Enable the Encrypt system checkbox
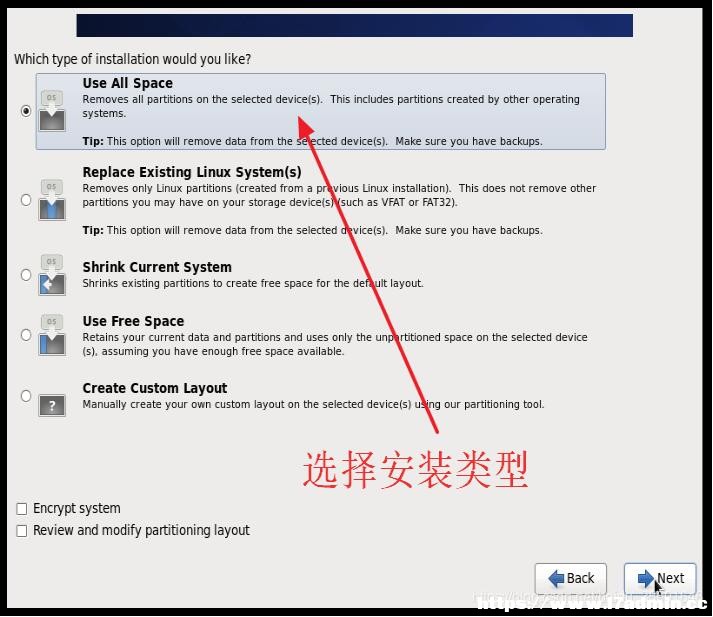Viewport: 713px width, 617px height. pyautogui.click(x=21, y=509)
